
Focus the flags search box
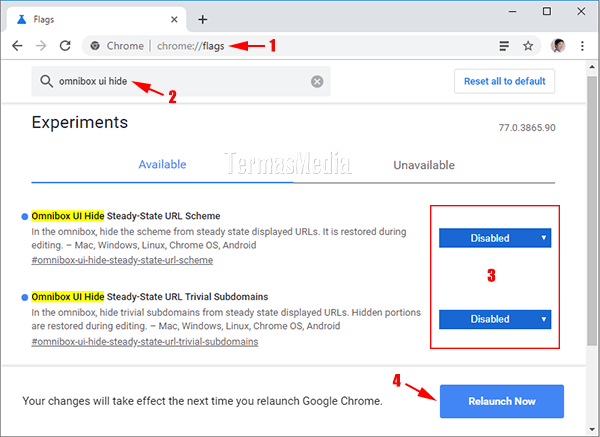(x=181, y=81)
